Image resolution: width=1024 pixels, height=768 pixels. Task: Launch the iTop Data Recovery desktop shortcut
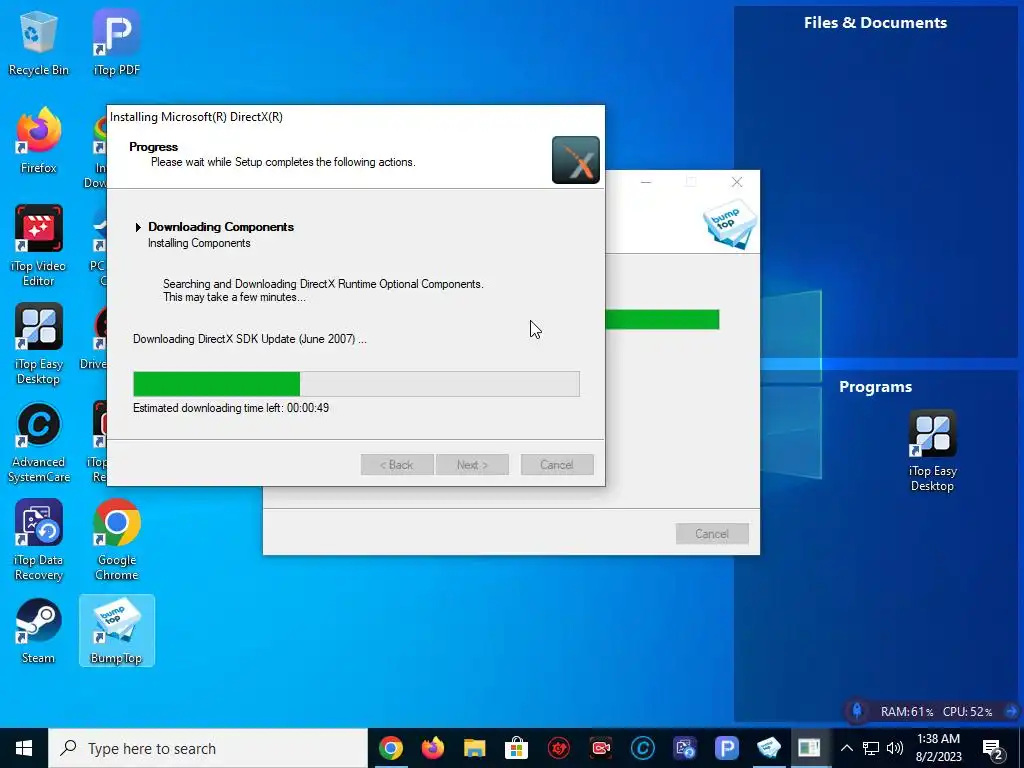click(38, 540)
